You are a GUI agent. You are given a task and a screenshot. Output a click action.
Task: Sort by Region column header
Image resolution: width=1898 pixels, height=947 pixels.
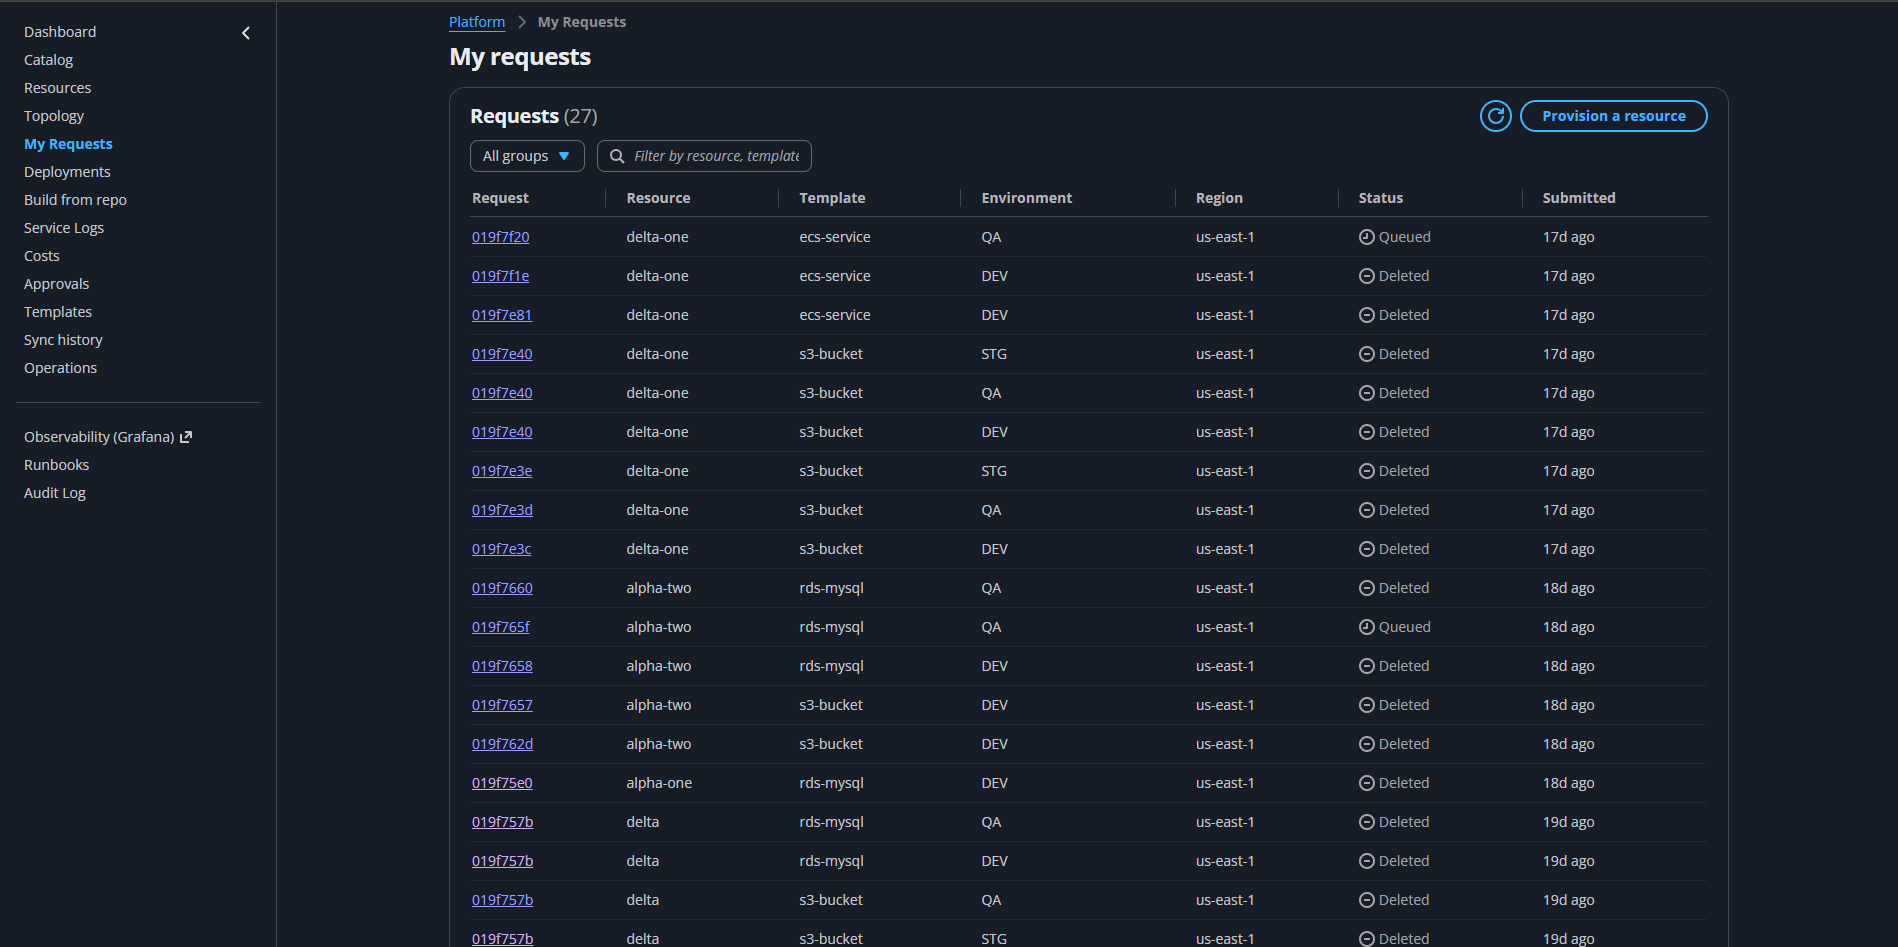[1219, 198]
